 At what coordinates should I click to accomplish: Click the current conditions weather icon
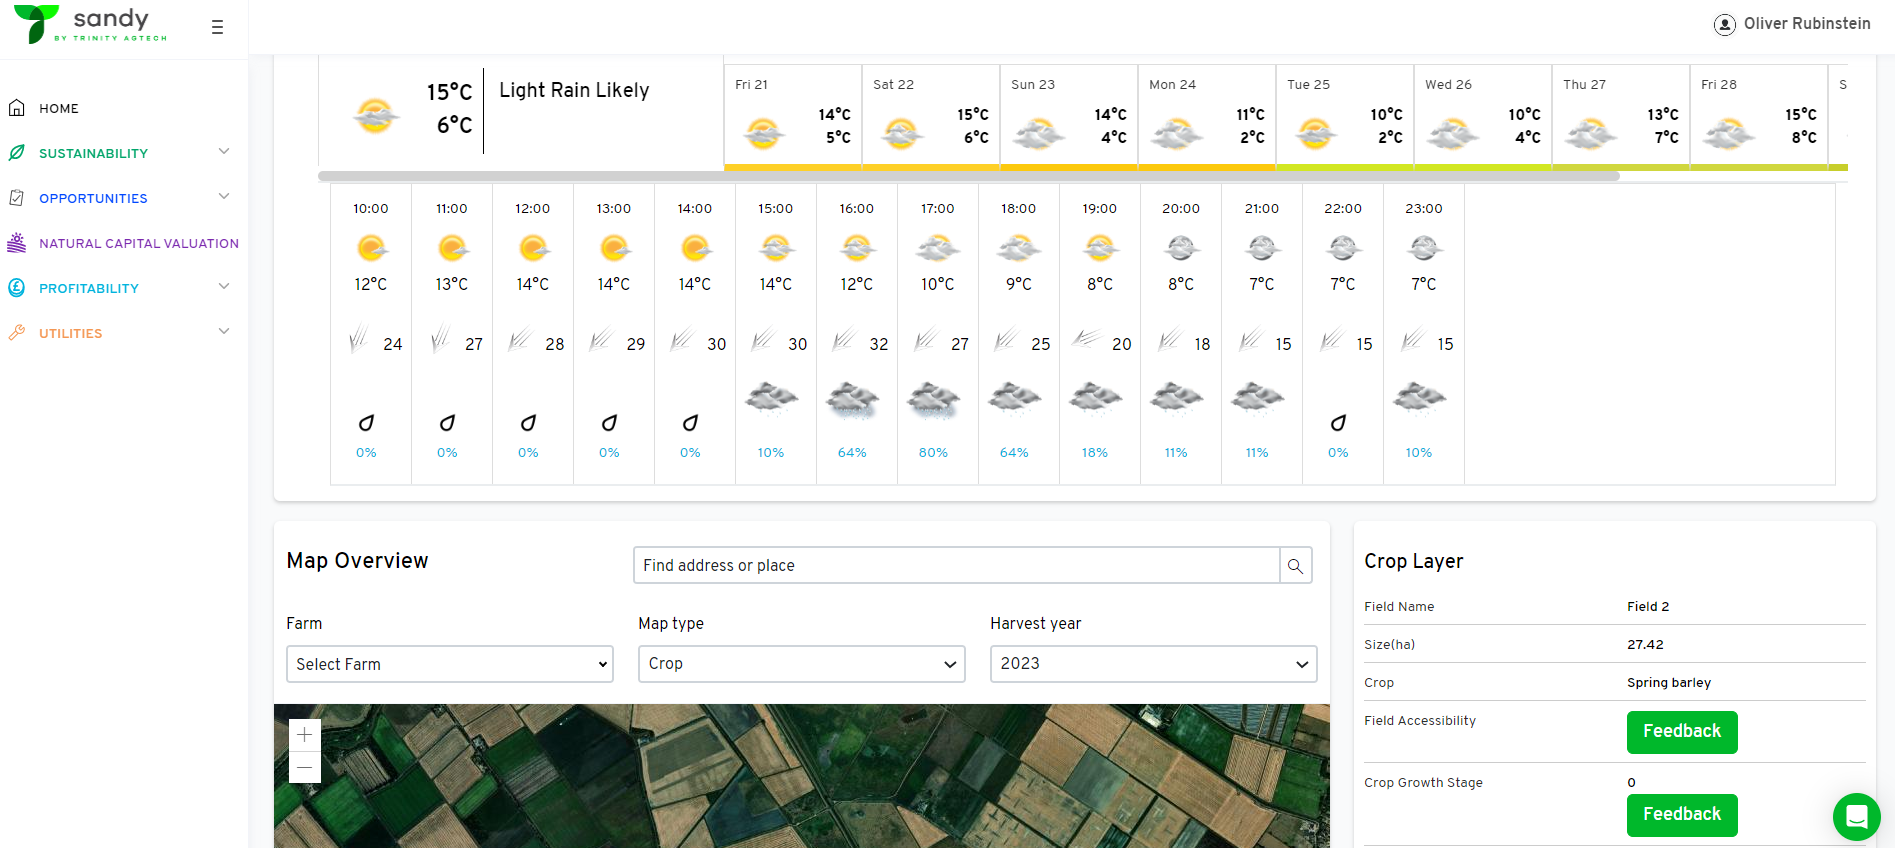[375, 116]
